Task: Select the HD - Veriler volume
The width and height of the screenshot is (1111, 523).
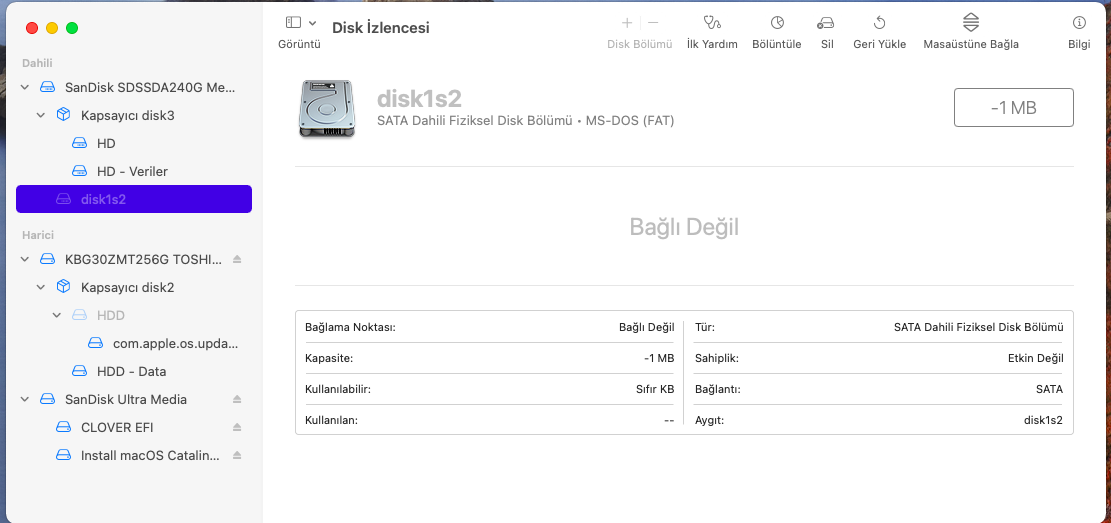Action: click(131, 172)
